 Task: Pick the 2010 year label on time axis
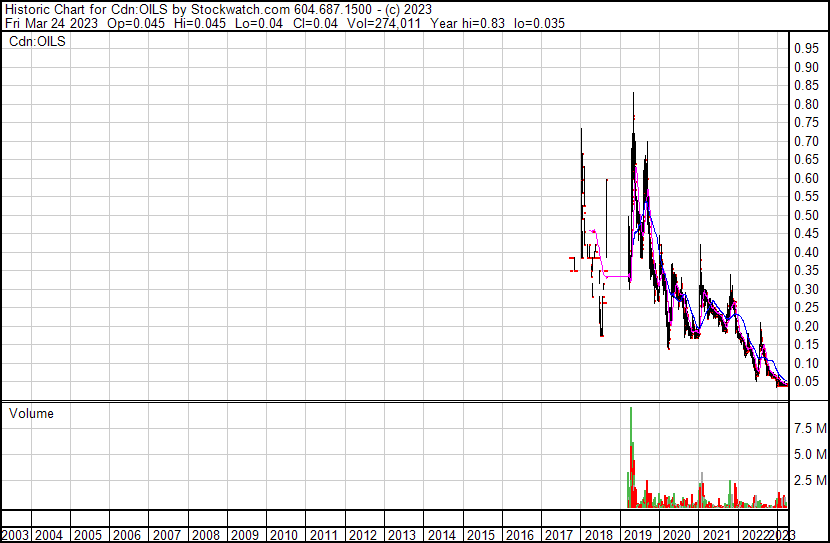pyautogui.click(x=284, y=535)
